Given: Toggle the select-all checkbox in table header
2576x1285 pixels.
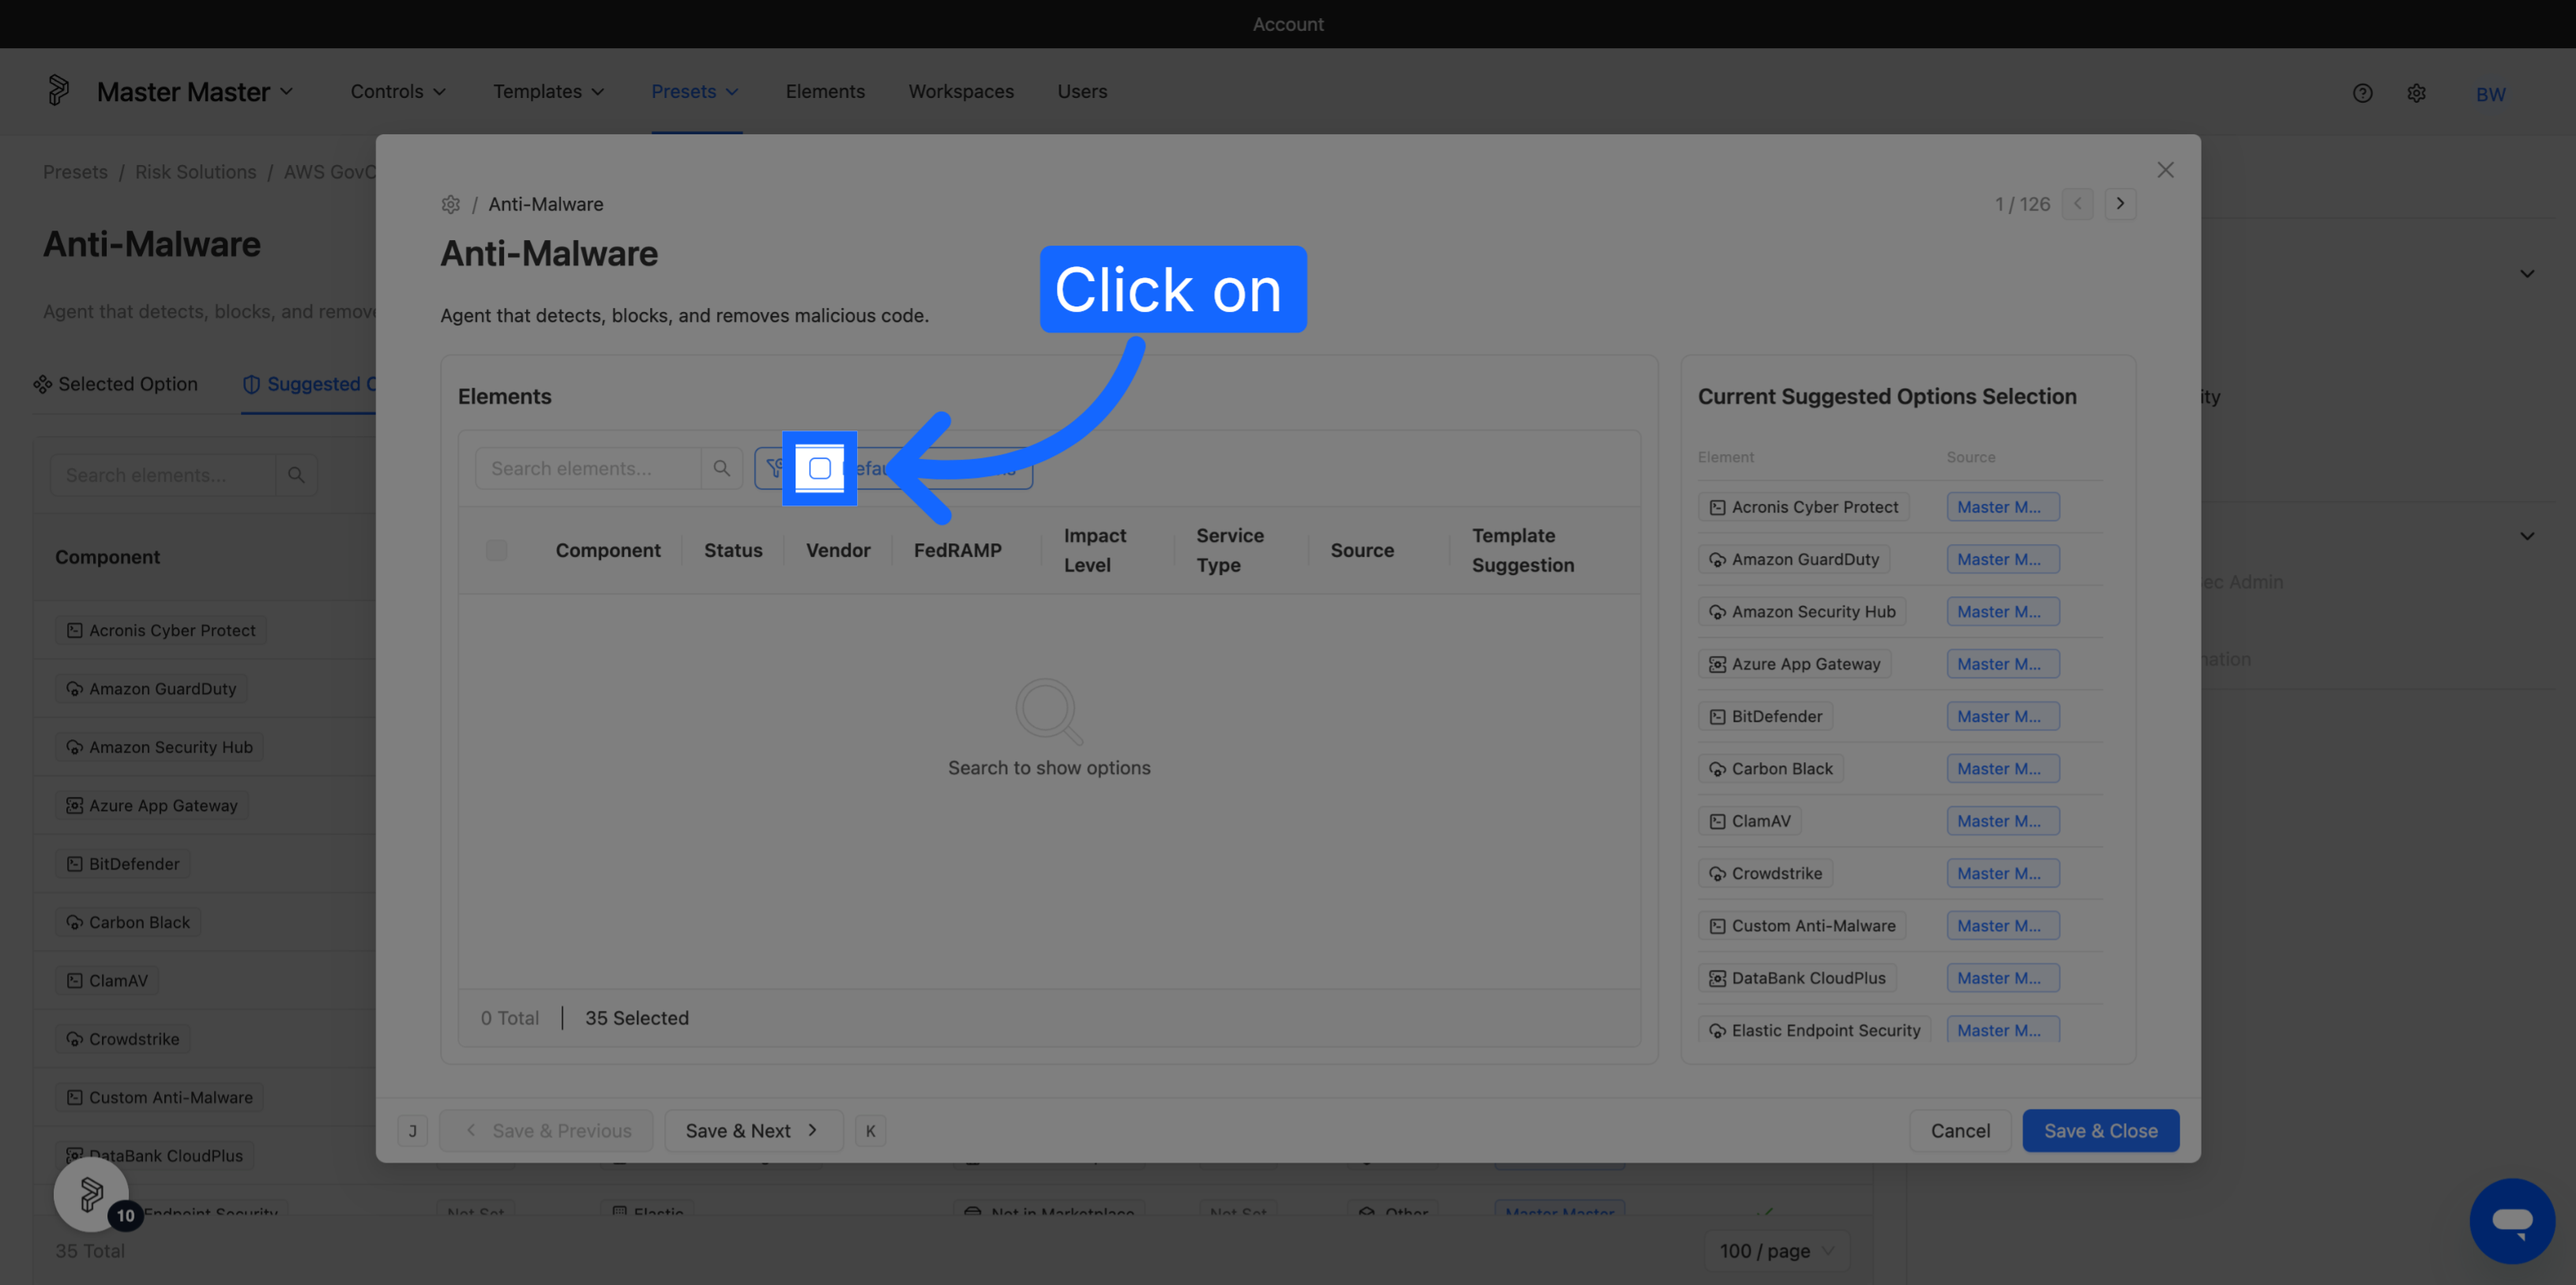Looking at the screenshot, I should (496, 550).
